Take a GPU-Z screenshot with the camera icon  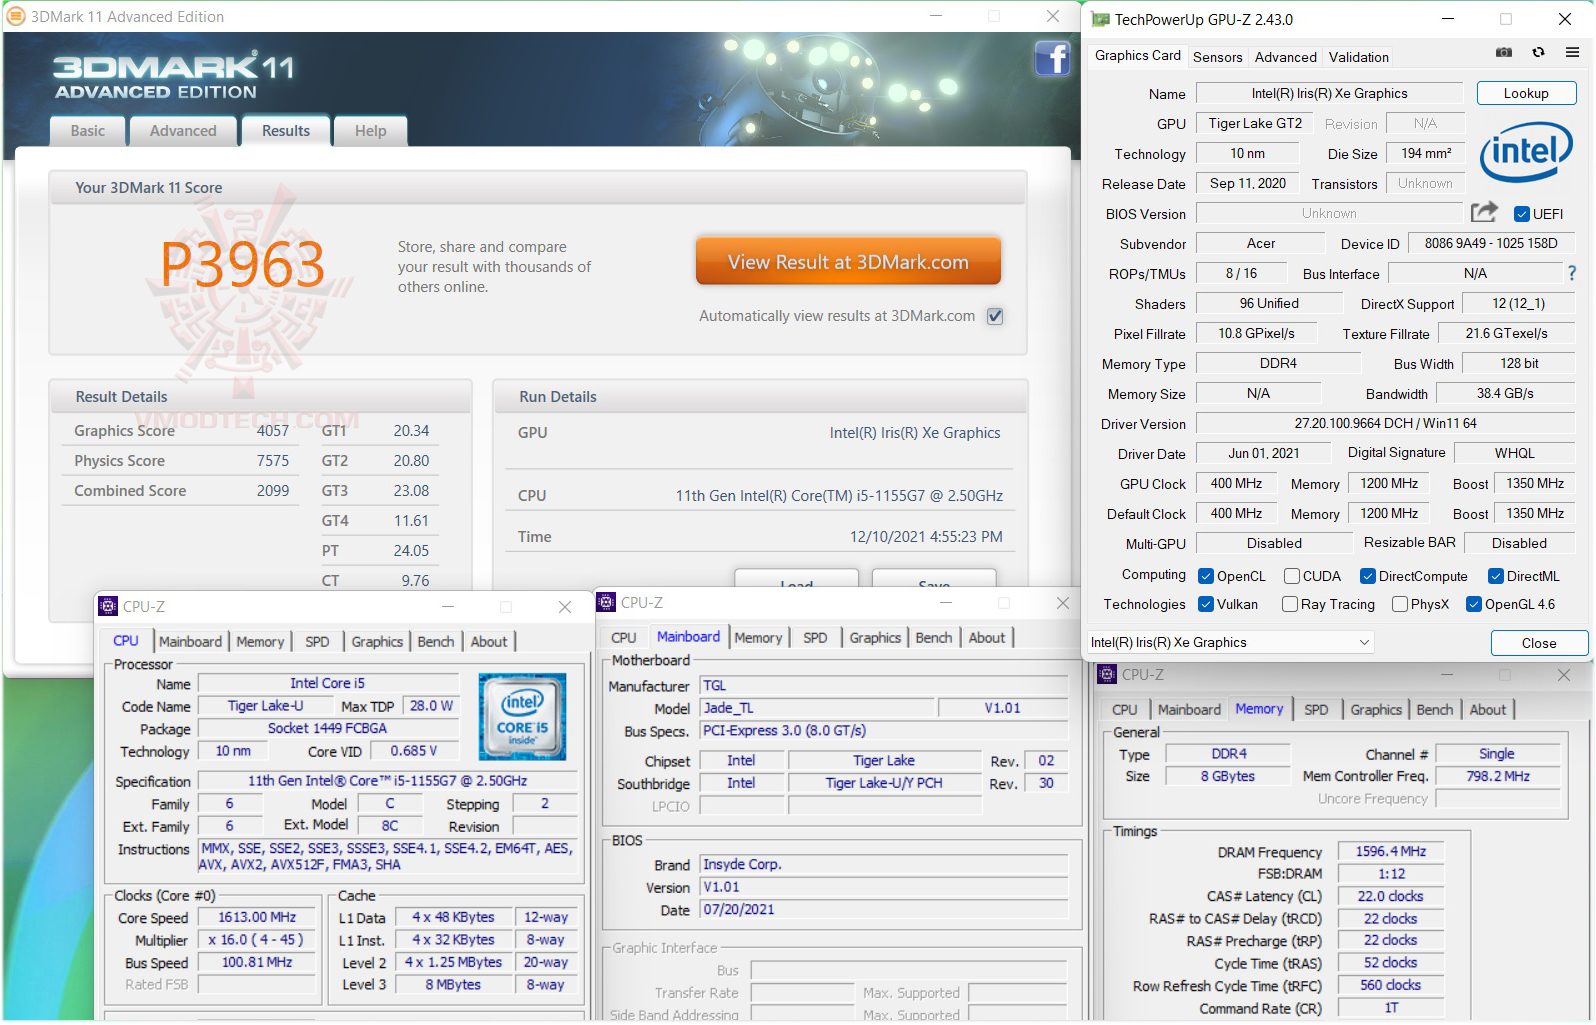click(x=1504, y=52)
